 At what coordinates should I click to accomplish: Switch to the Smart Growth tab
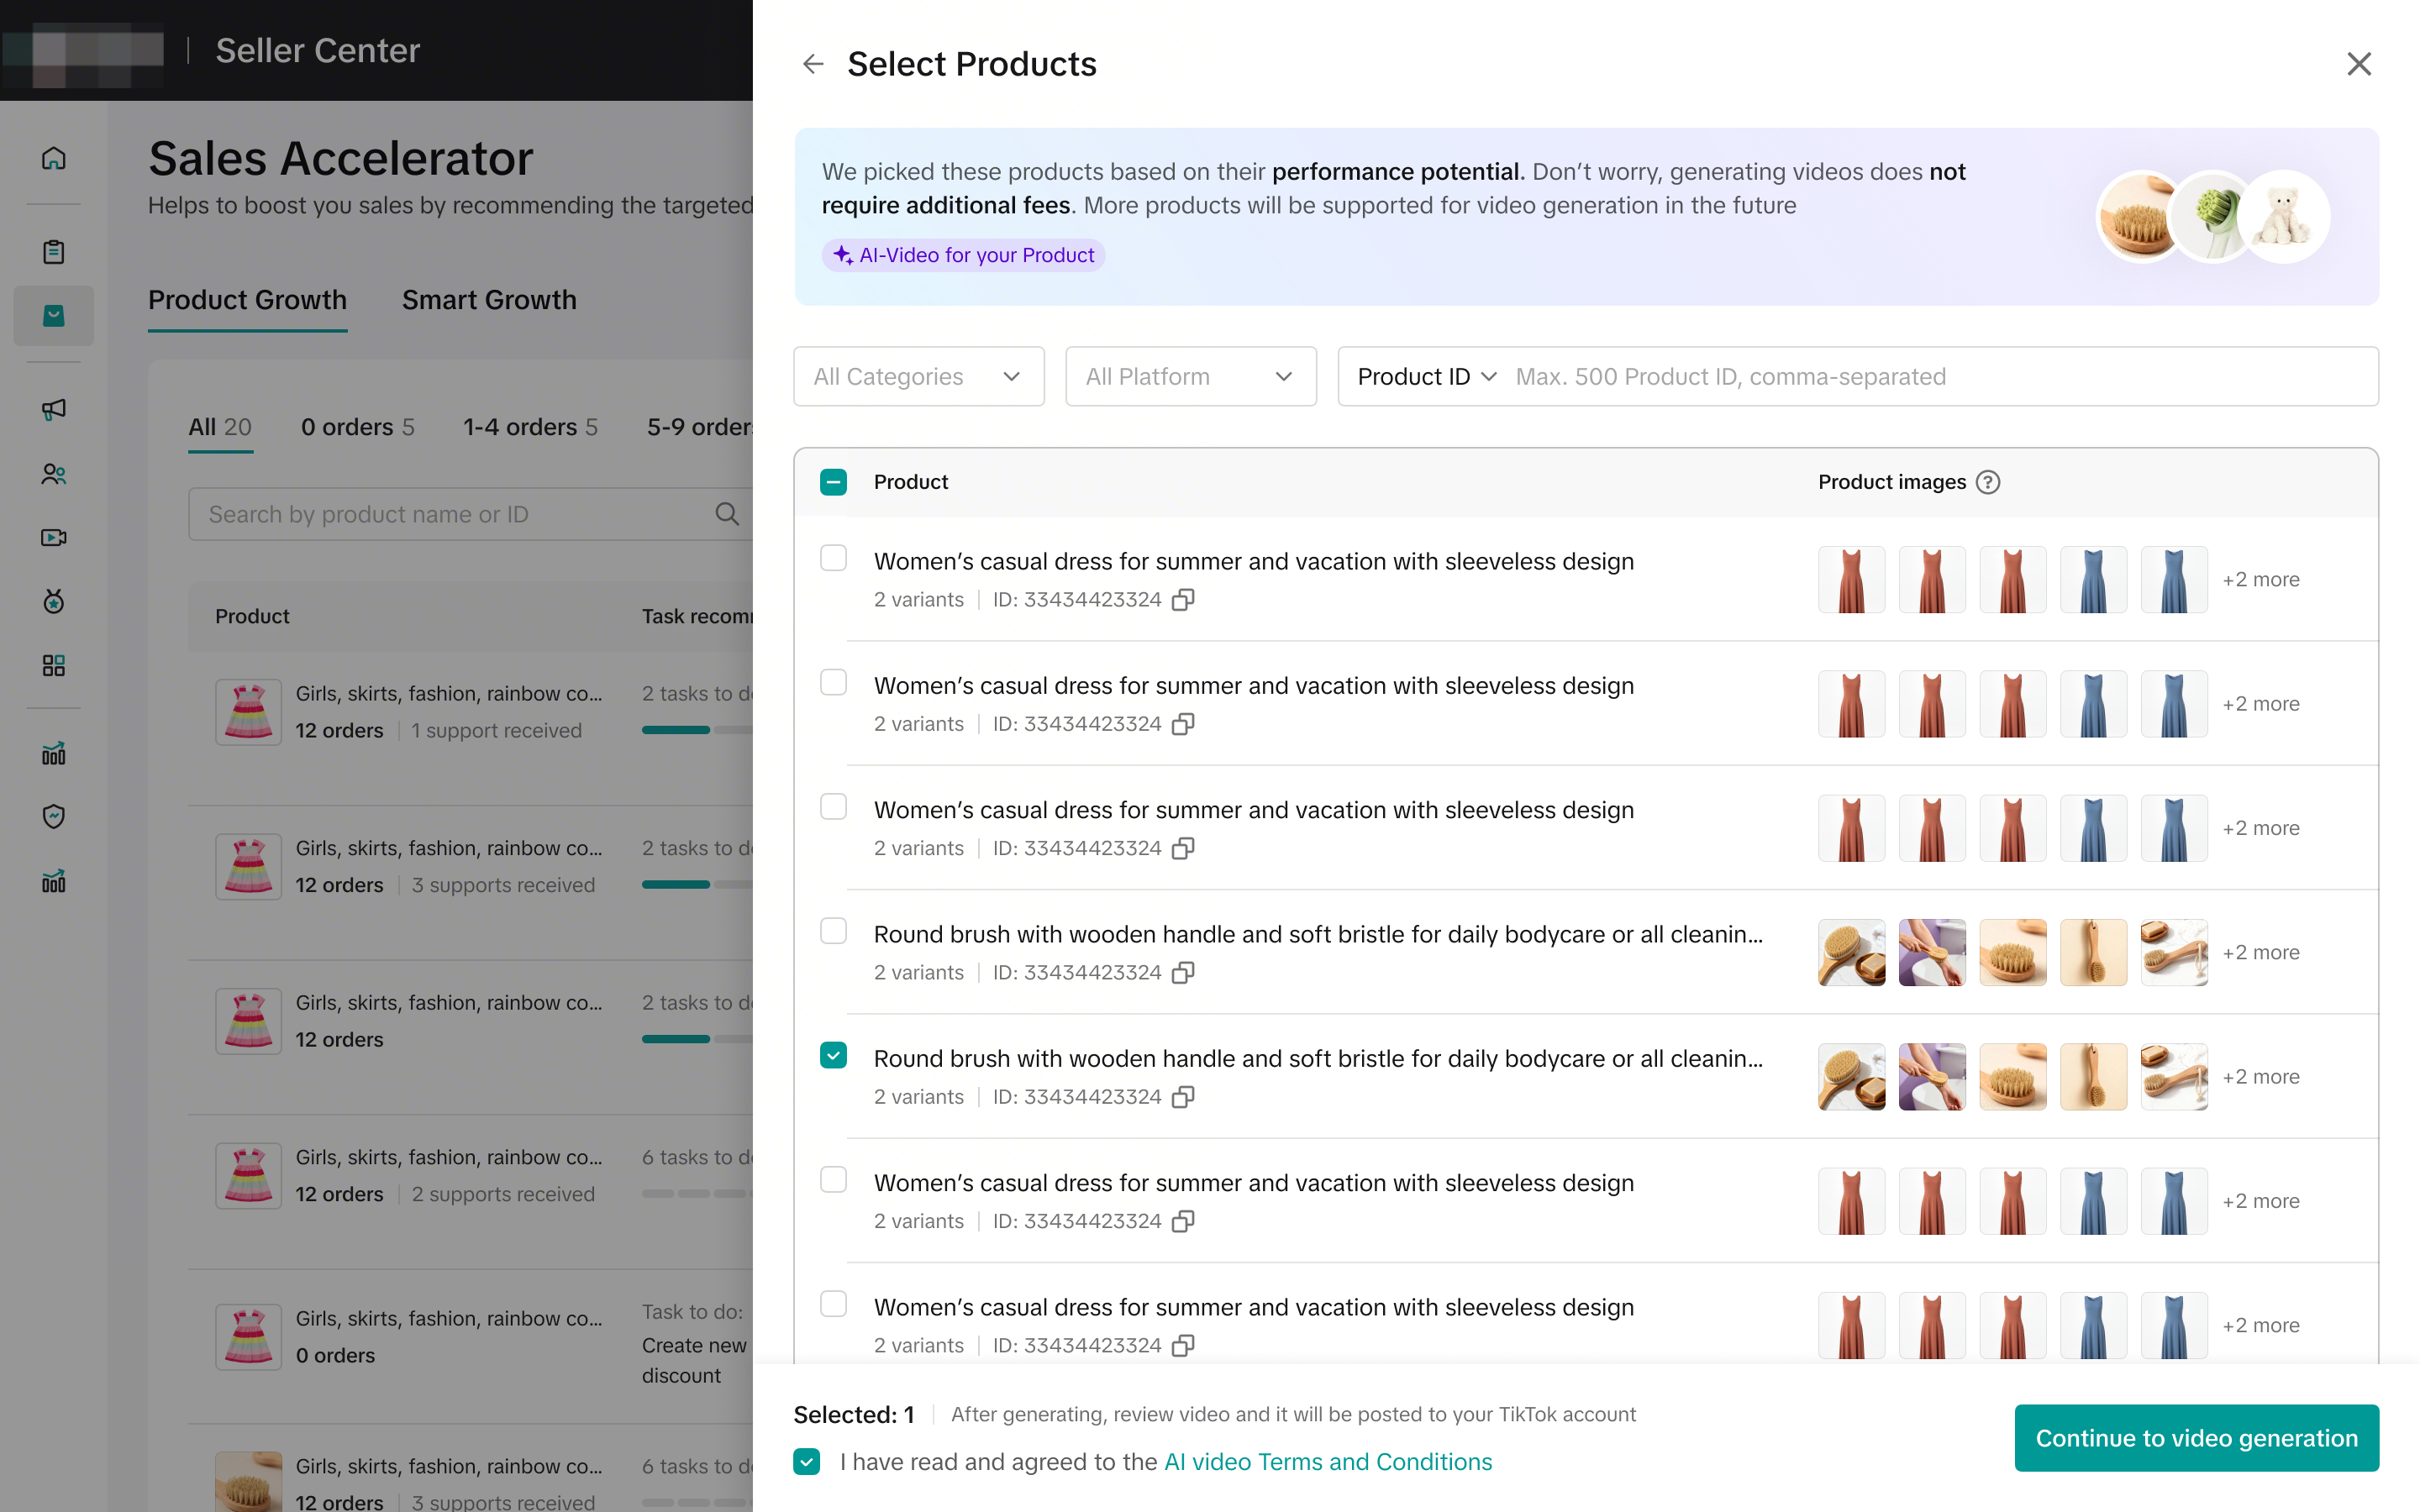(489, 300)
